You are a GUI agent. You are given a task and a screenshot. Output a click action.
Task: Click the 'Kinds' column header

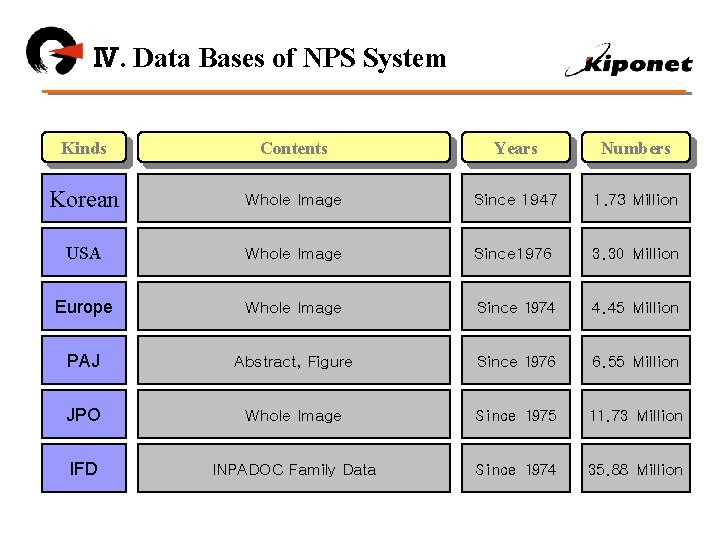(x=84, y=147)
